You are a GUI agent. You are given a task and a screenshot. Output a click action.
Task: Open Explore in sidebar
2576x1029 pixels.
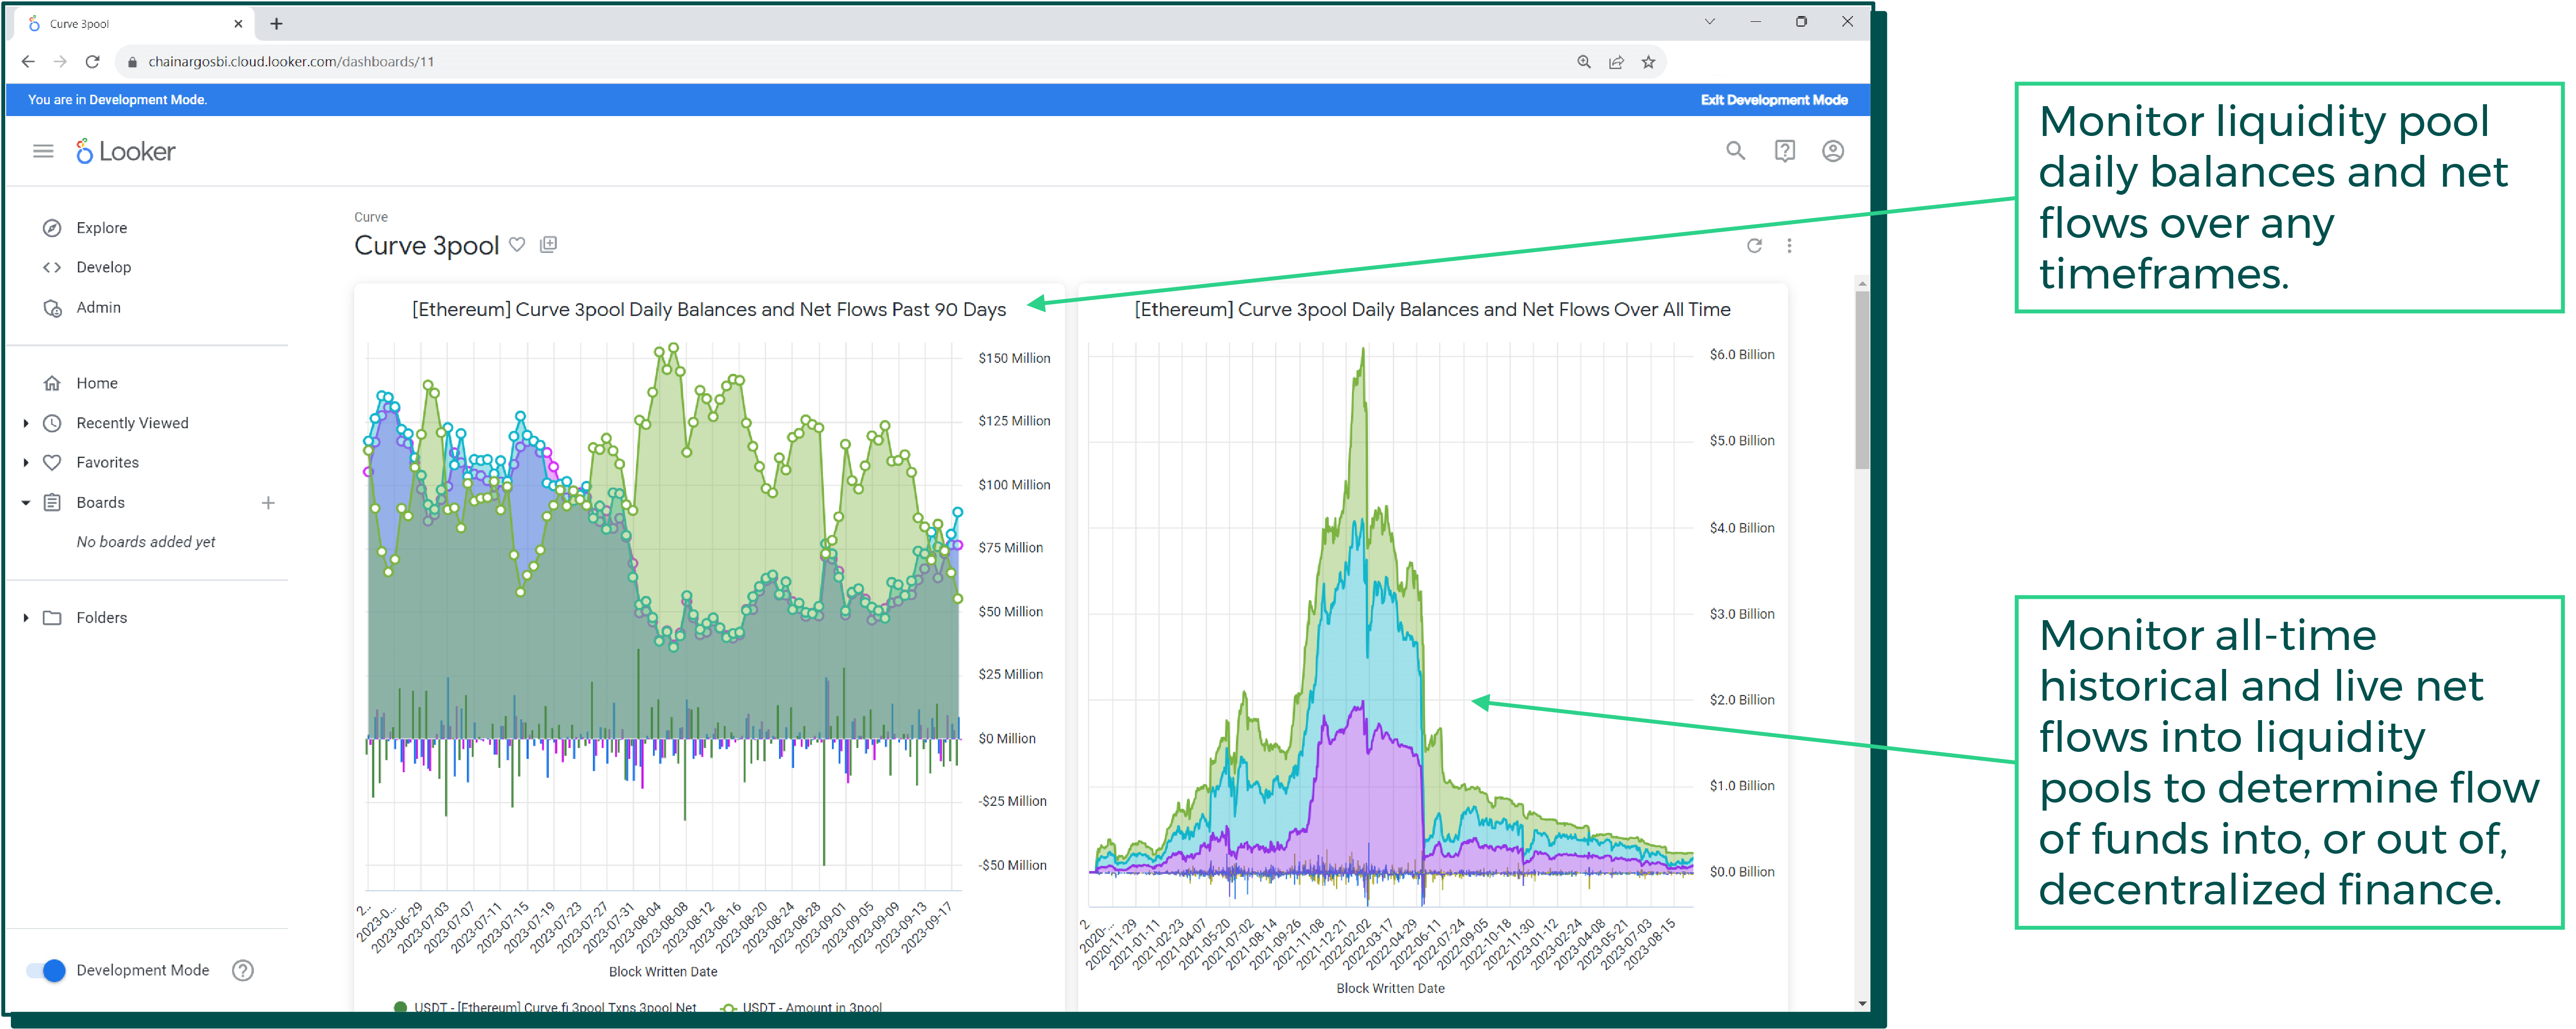point(101,228)
